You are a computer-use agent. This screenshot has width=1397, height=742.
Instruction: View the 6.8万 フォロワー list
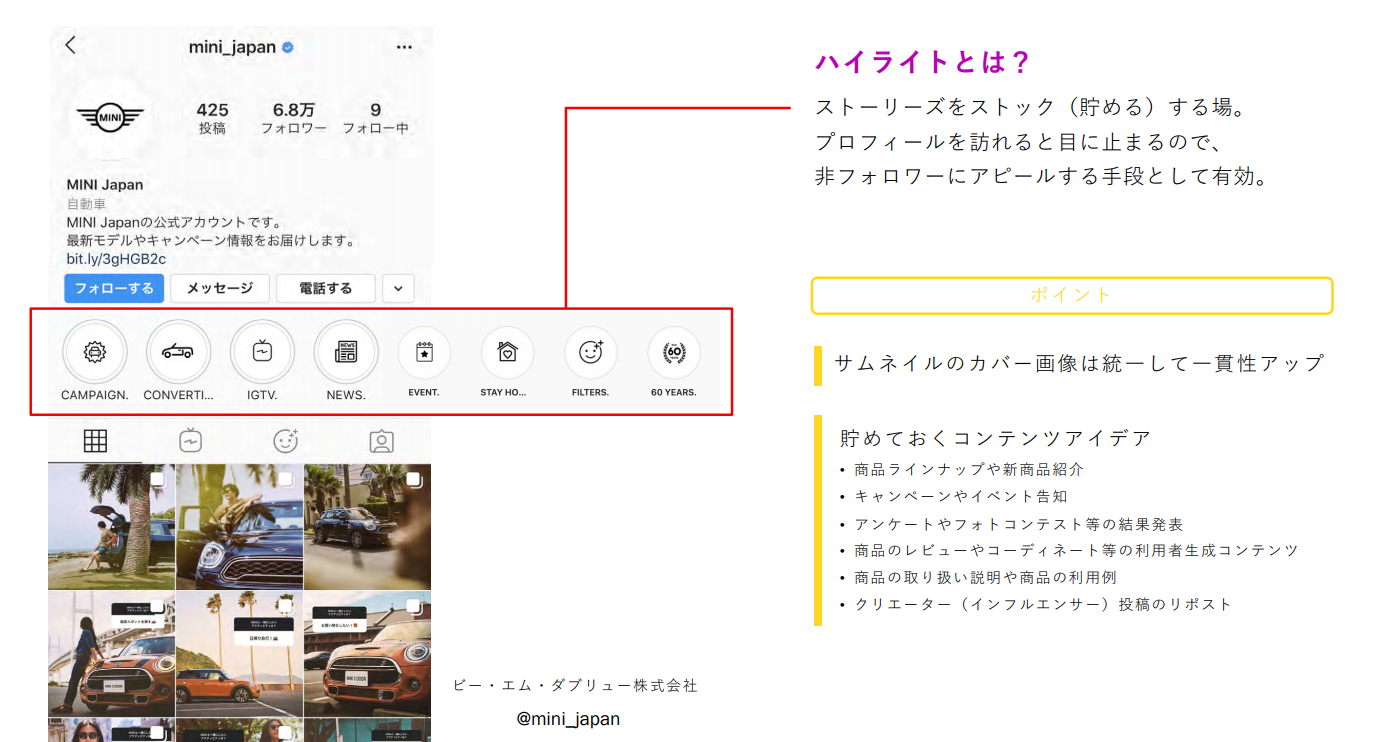294,118
